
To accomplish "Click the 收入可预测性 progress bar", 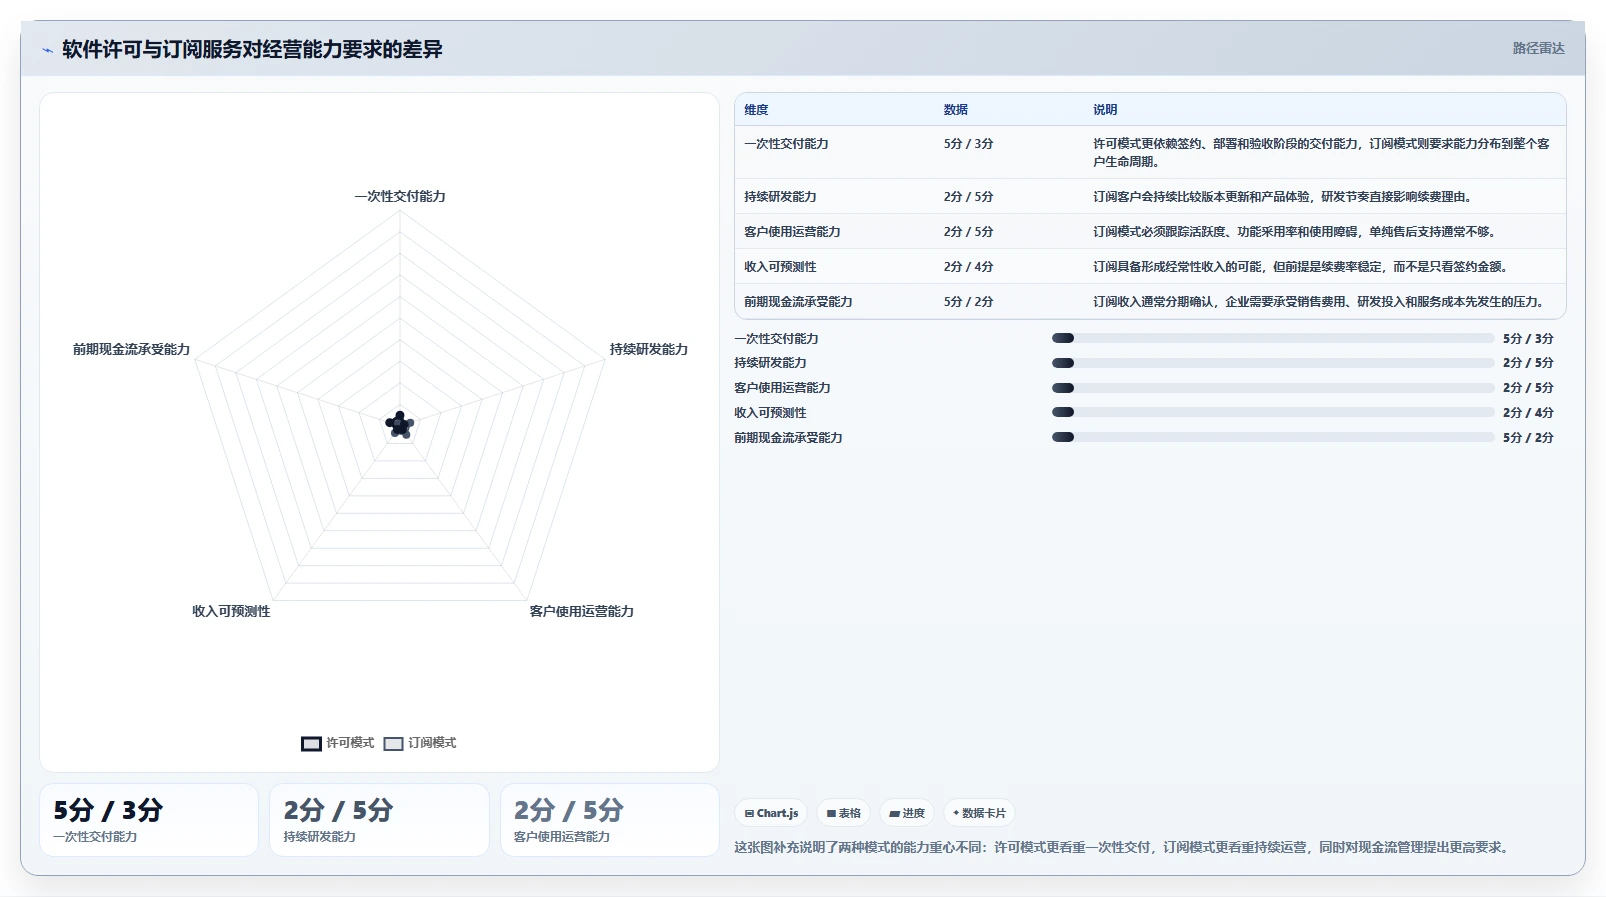I will [x=1272, y=412].
